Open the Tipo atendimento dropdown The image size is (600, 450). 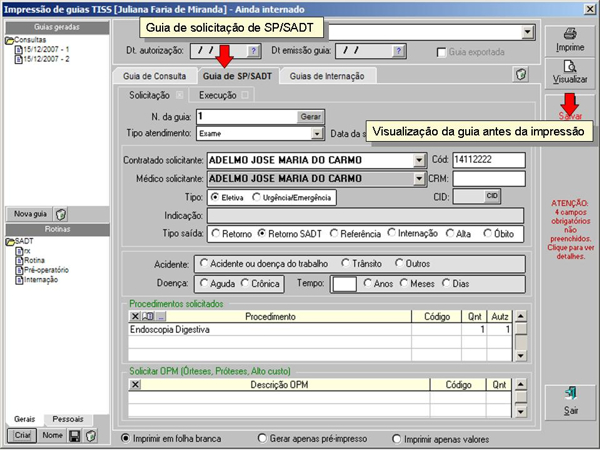(317, 133)
